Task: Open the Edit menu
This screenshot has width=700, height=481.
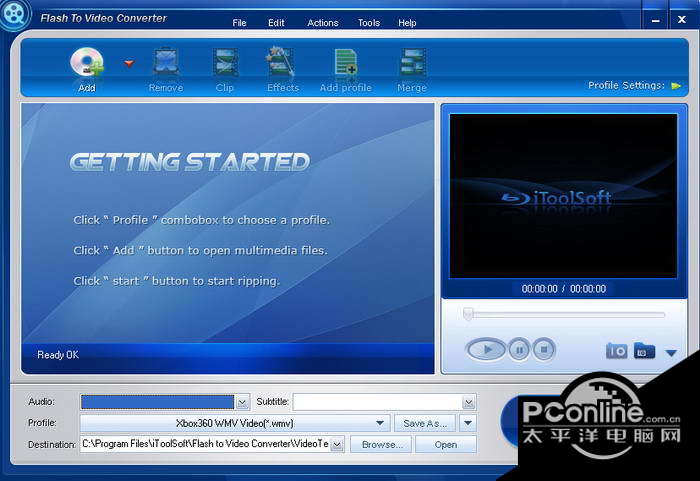Action: [276, 23]
